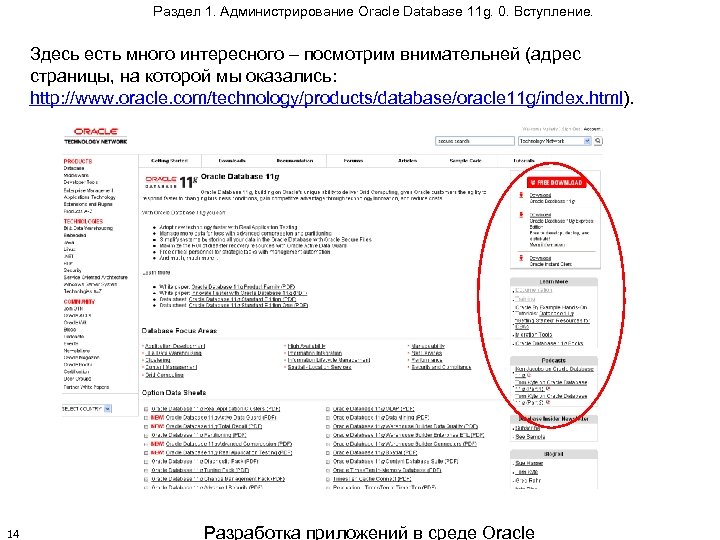Click PDF icon for Data Mining datasheet
The image size is (720, 540).
pos(328,418)
